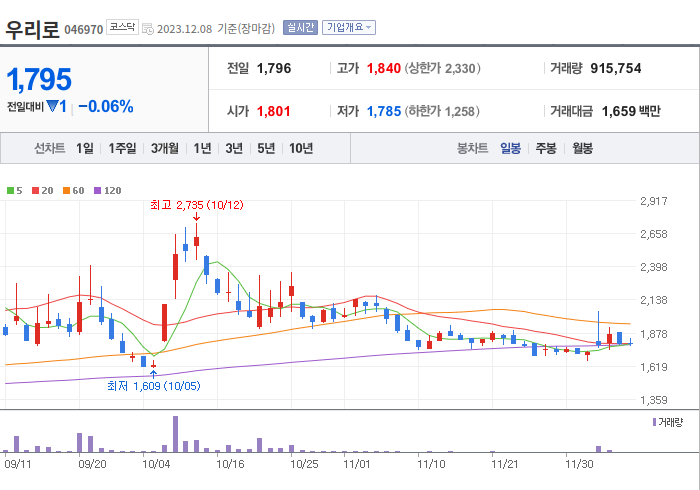
Task: Click the 2,917 price axis label
Action: (x=654, y=201)
